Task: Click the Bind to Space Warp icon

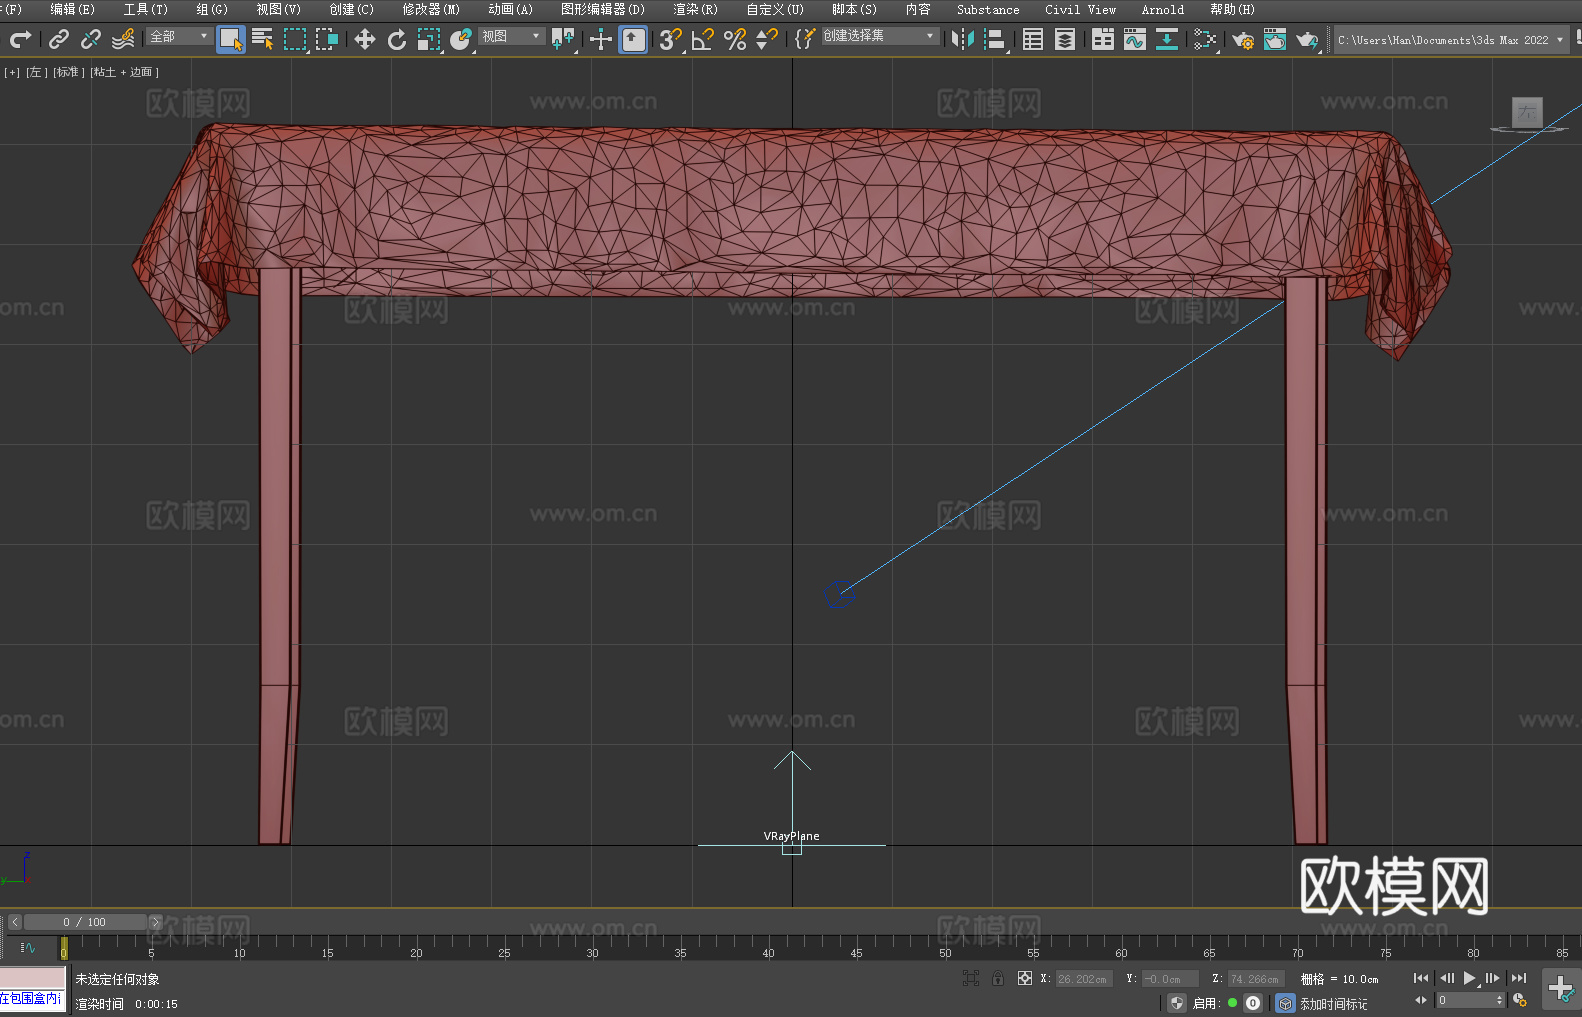Action: pos(123,39)
